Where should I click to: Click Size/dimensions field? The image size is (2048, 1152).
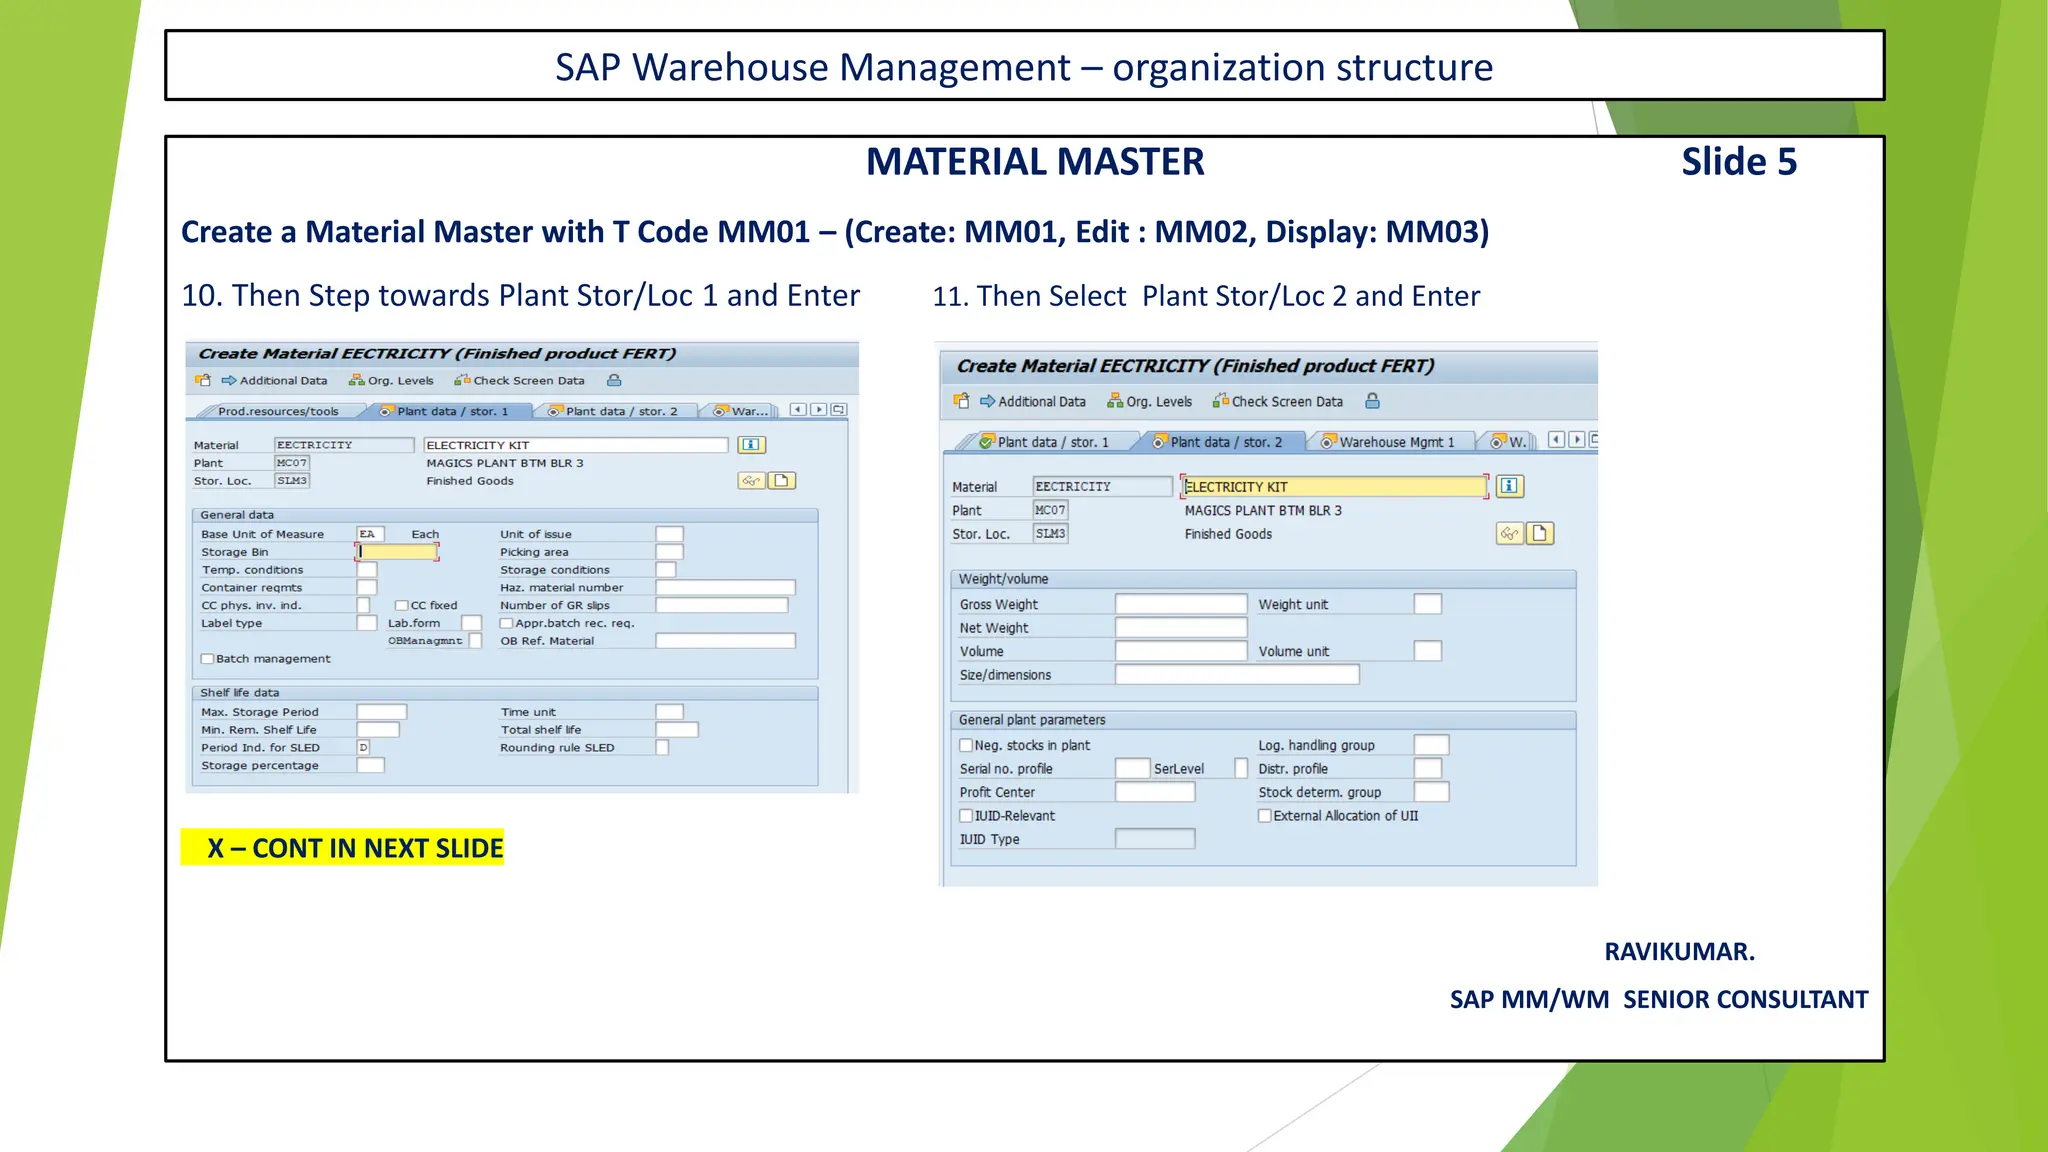(1237, 675)
